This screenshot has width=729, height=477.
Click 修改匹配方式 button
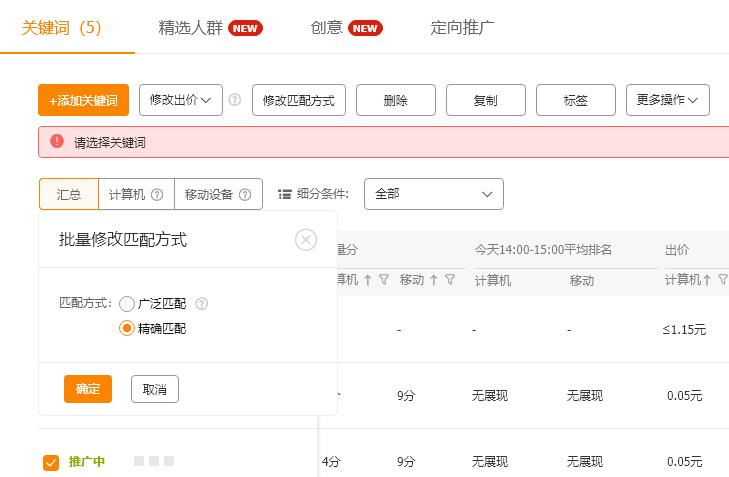[x=298, y=100]
